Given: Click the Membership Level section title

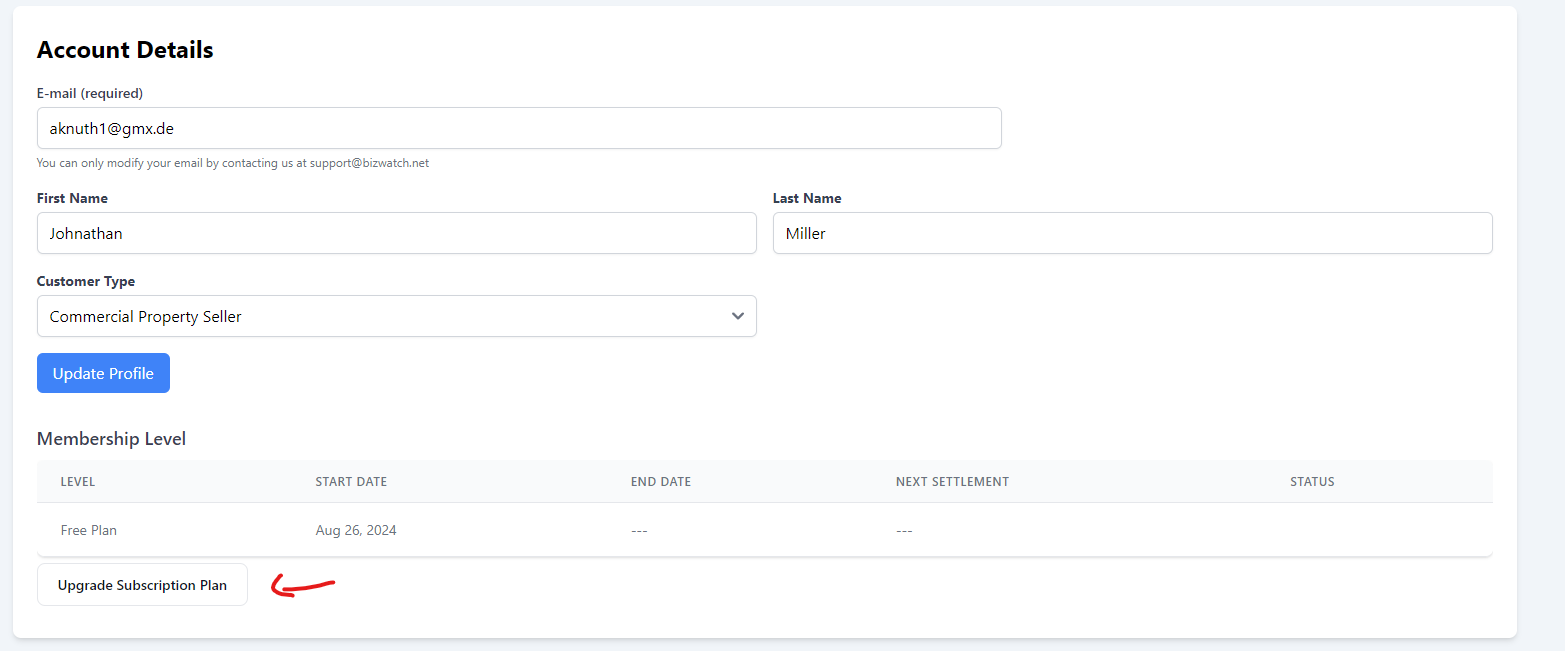Looking at the screenshot, I should (x=111, y=438).
